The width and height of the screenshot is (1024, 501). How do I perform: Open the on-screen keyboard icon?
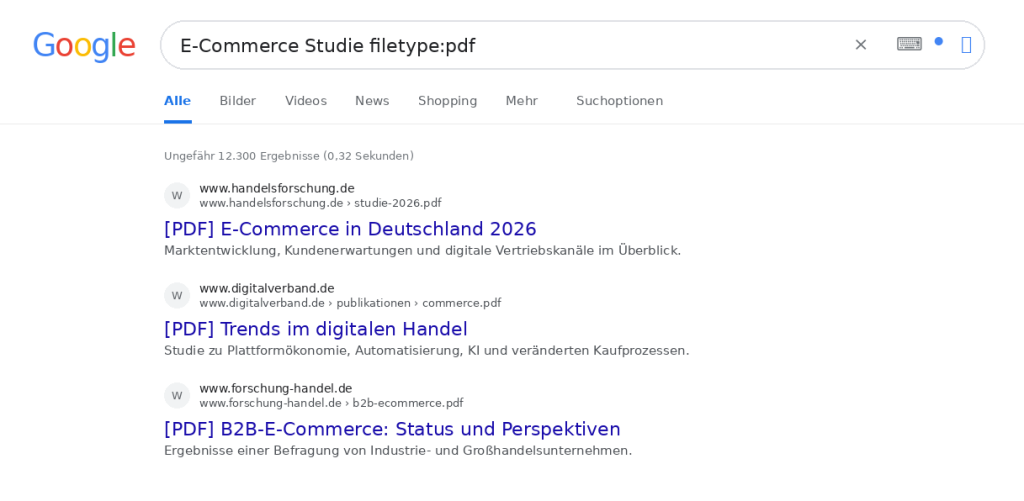(909, 44)
